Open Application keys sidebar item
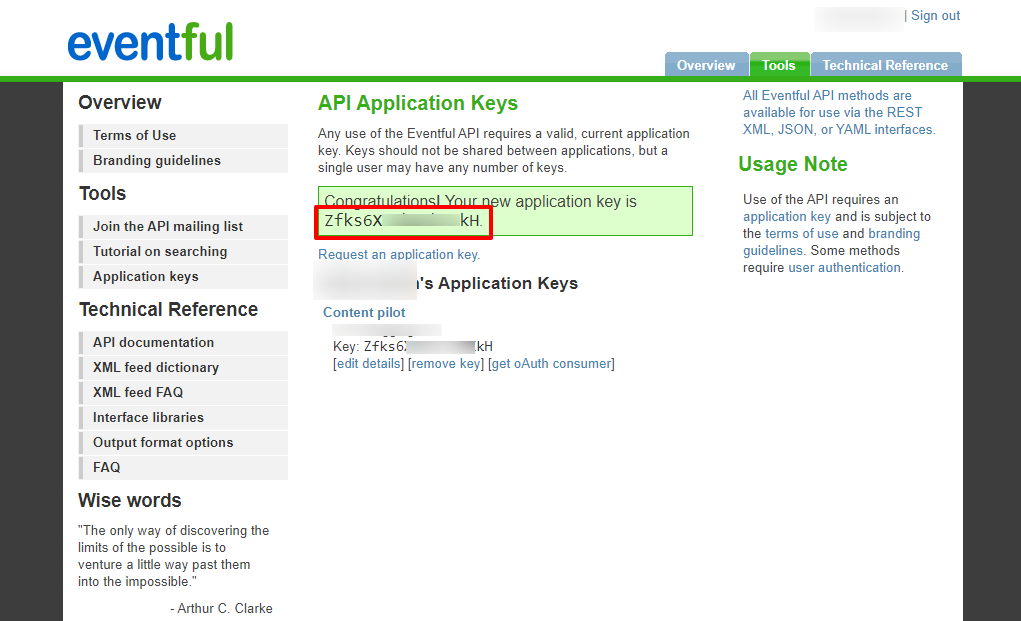This screenshot has width=1021, height=621. point(184,277)
